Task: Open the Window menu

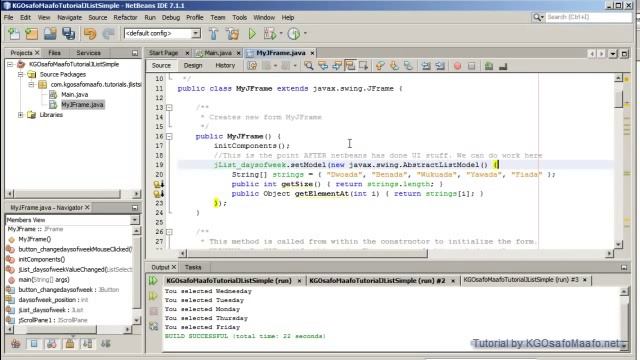Action: point(264,18)
